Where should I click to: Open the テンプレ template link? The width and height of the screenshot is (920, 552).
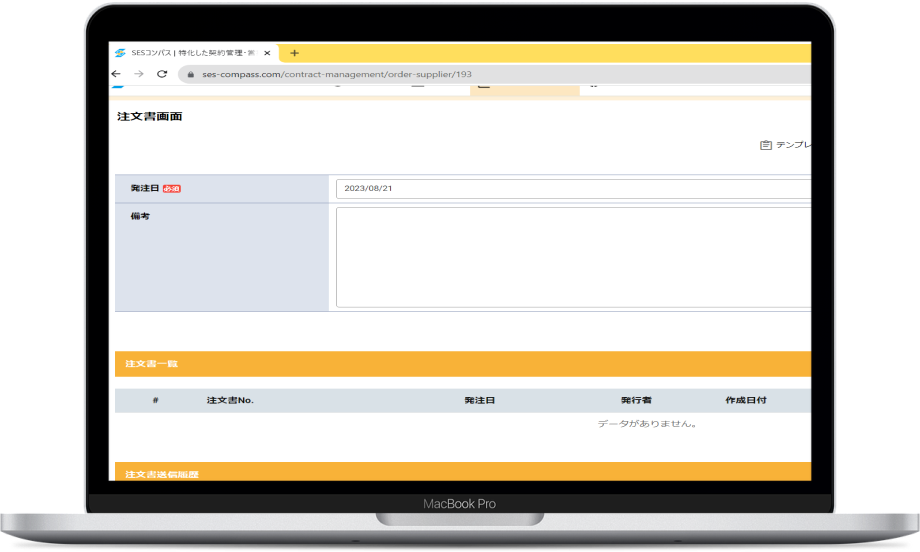(793, 145)
